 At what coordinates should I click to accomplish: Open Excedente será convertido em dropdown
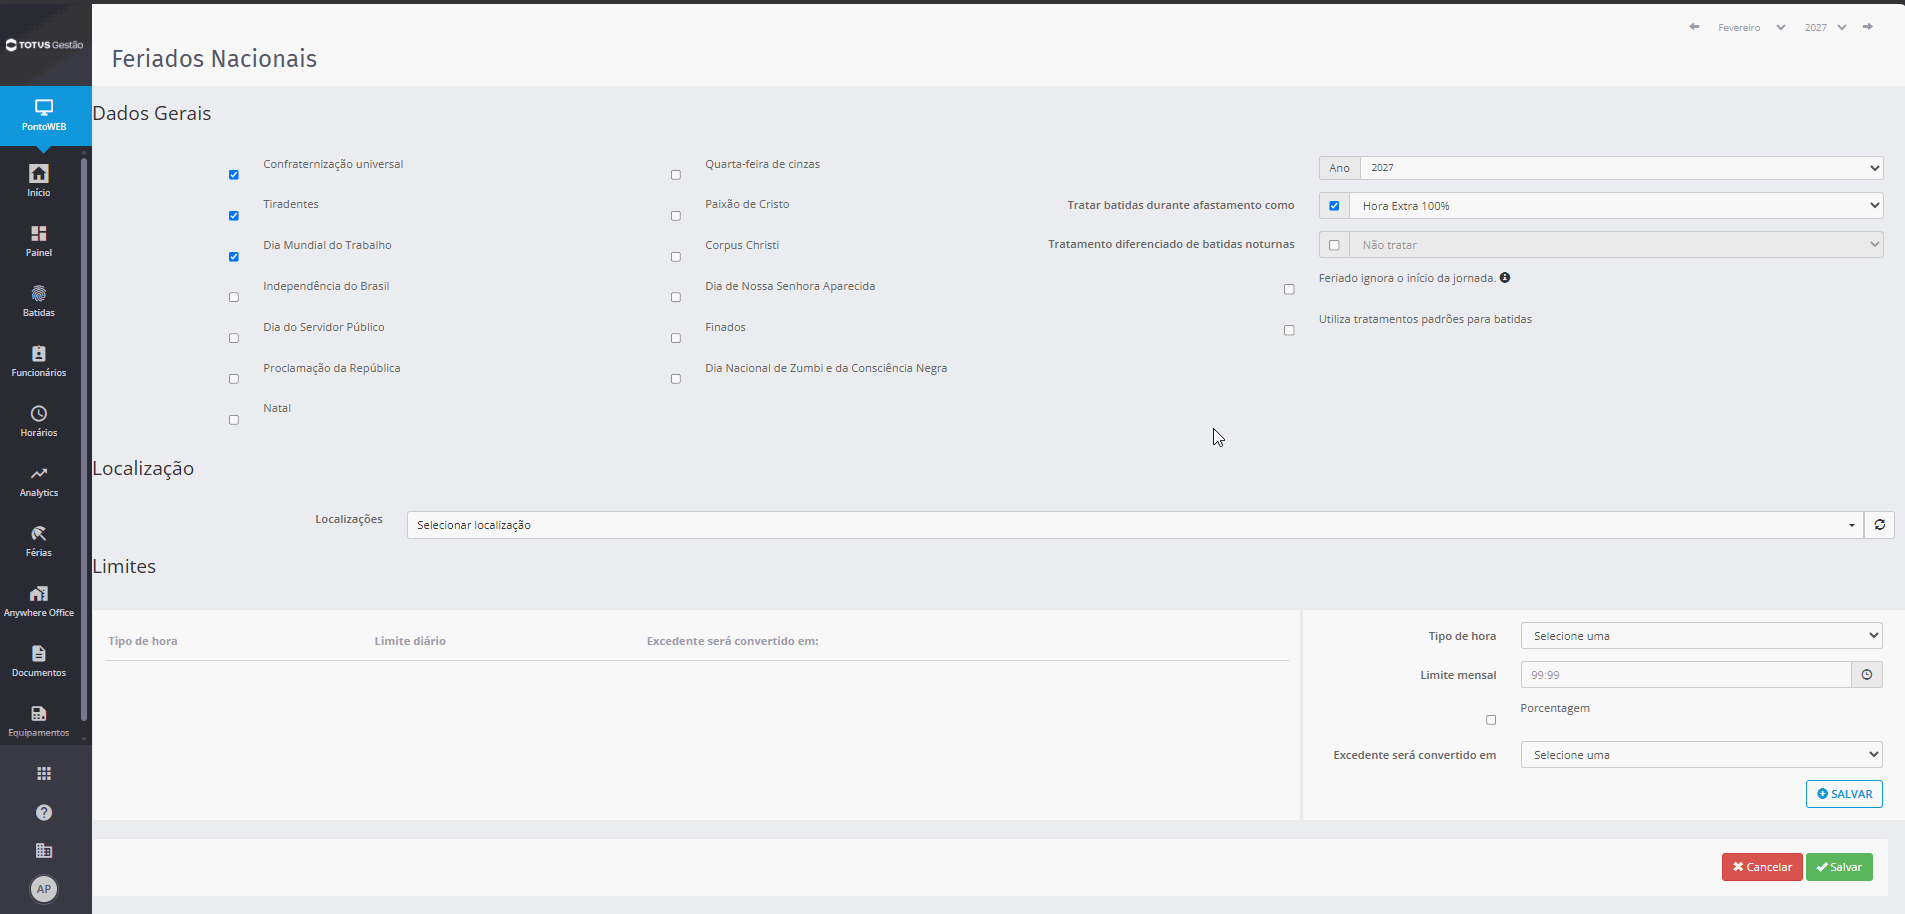tap(1701, 755)
